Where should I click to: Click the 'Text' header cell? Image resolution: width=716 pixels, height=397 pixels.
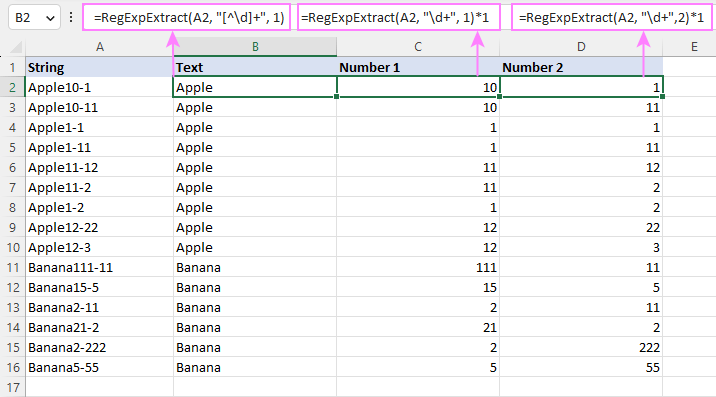pyautogui.click(x=255, y=67)
